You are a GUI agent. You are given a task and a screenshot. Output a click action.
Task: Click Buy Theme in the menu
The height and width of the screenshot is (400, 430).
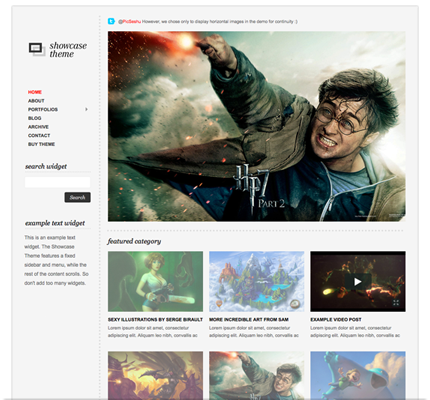(41, 144)
